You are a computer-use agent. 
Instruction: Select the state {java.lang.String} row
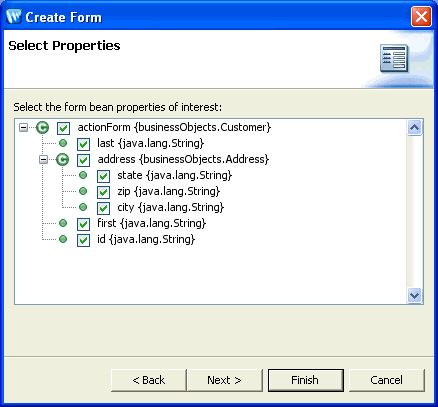pos(175,175)
